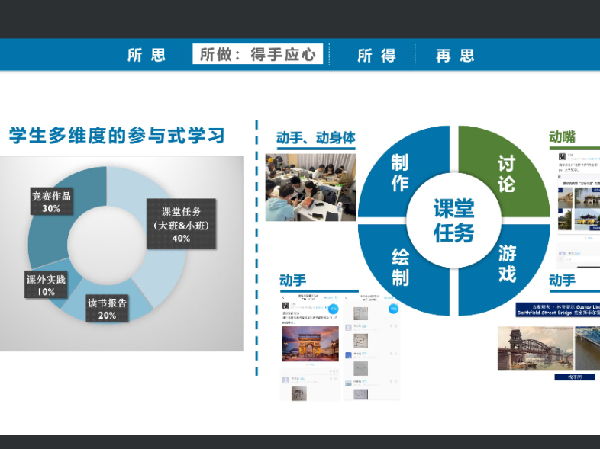The height and width of the screenshot is (449, 600).
Task: Click the 动手、动身体 label
Action: 315,137
